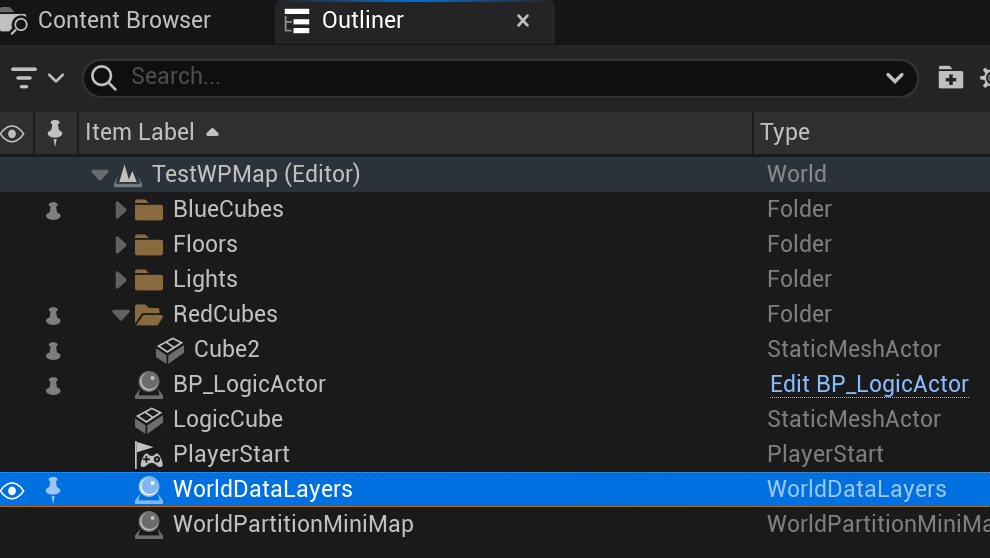Toggle the pin on WorldDataLayers row

[x=54, y=490]
